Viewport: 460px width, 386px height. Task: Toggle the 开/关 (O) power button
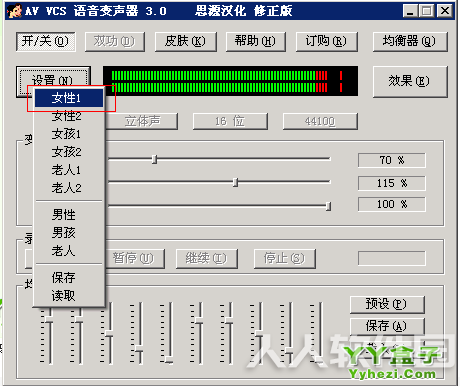pos(46,42)
